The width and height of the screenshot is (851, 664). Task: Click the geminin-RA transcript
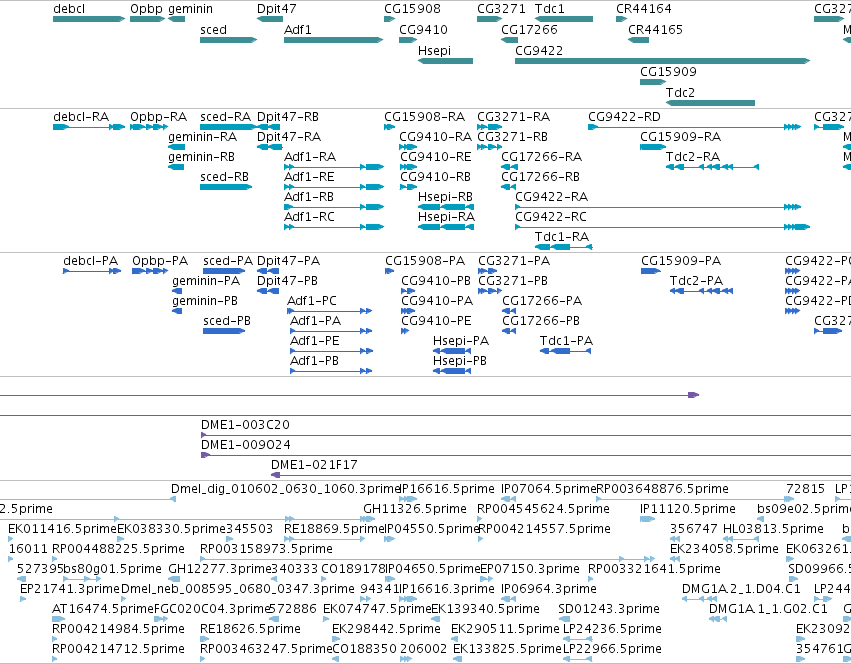177,147
